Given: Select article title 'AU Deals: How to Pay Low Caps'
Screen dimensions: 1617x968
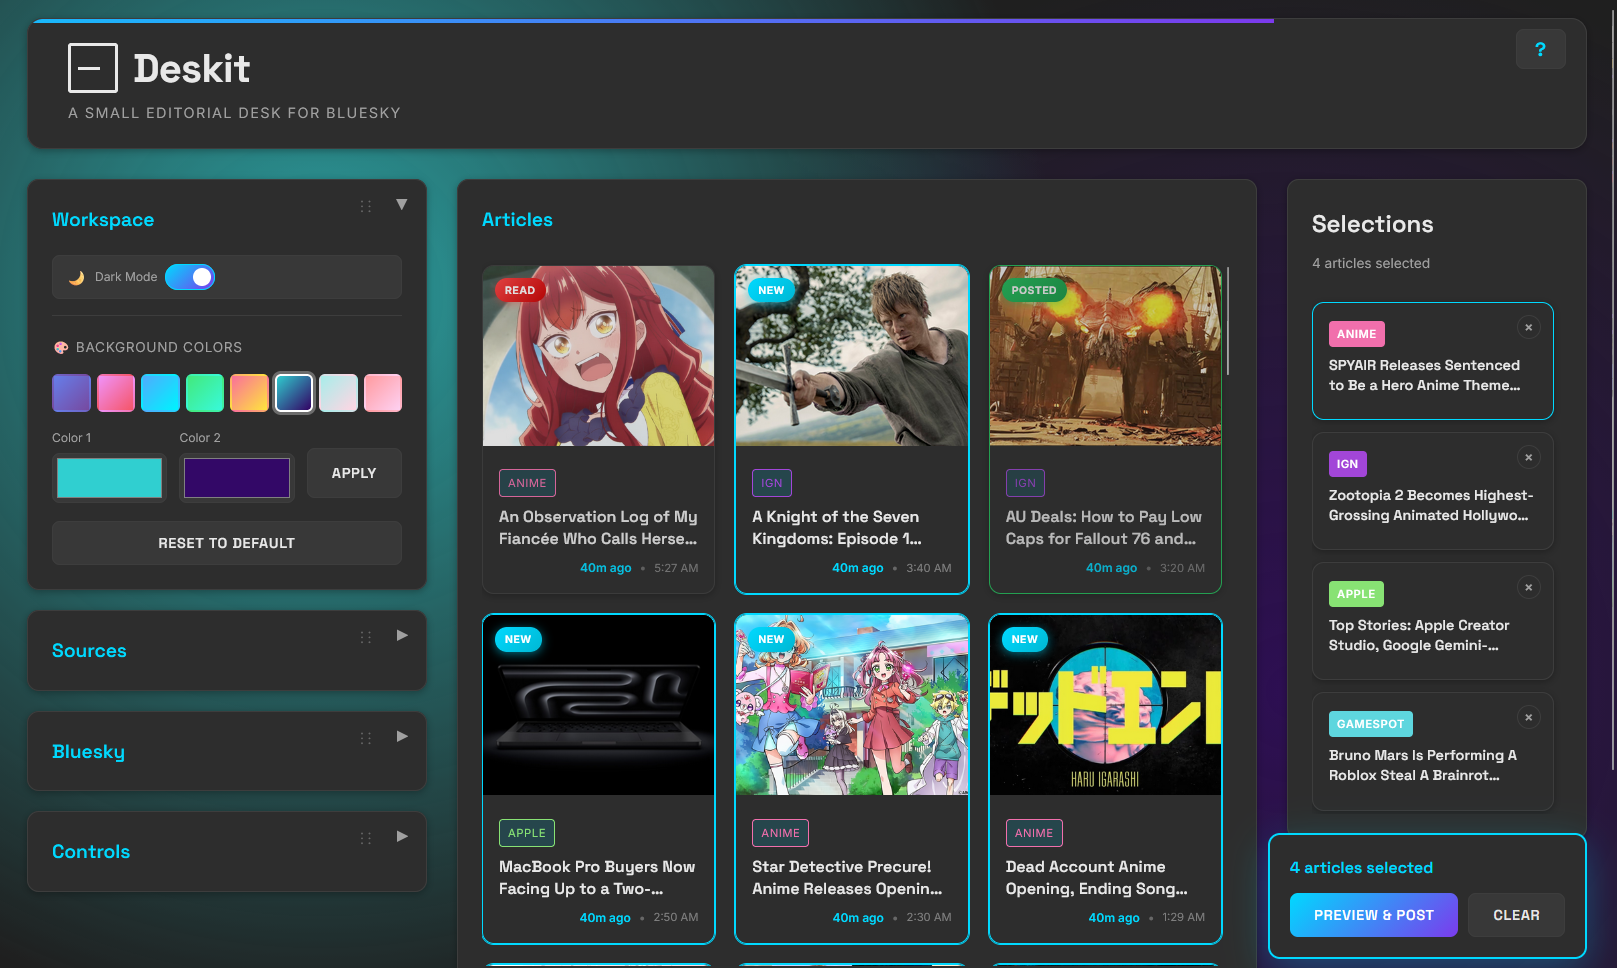Looking at the screenshot, I should point(1104,528).
